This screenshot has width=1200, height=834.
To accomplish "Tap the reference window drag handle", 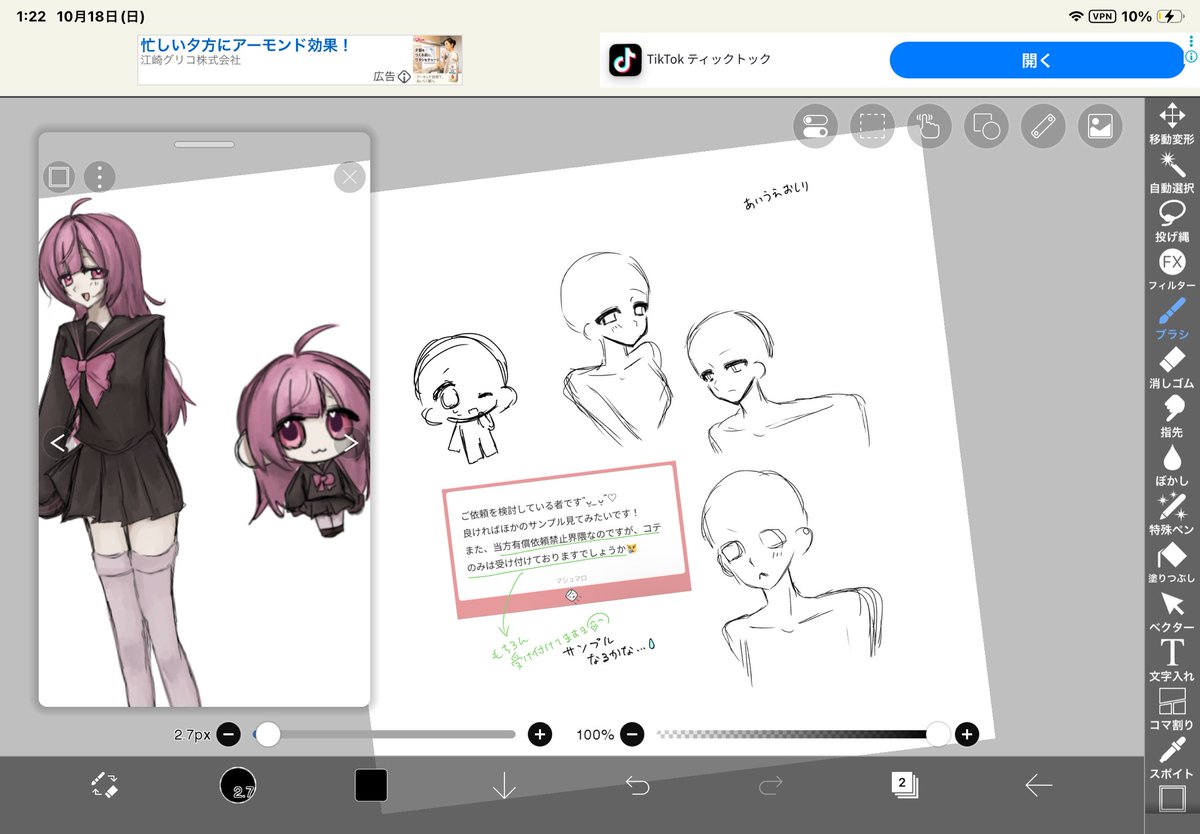I will pos(204,145).
